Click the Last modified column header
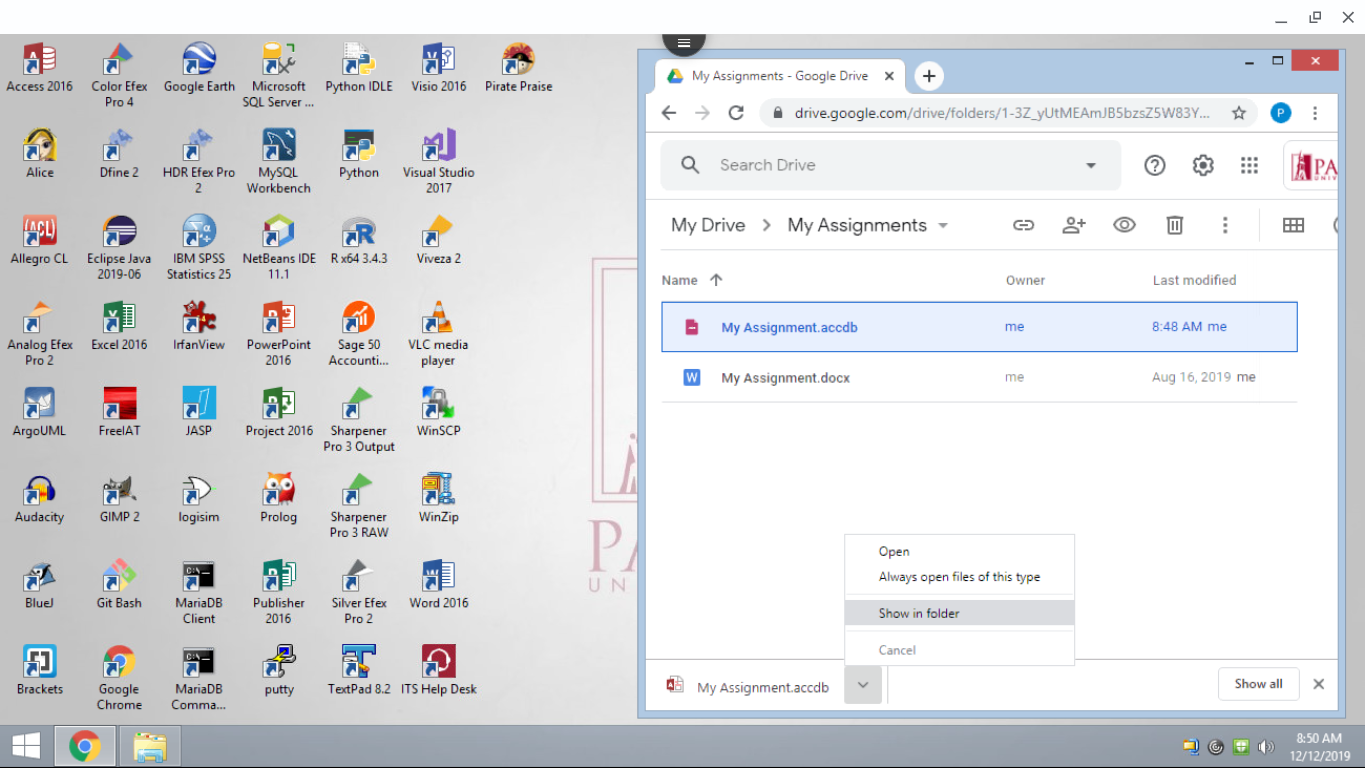1365x768 pixels. 1194,280
